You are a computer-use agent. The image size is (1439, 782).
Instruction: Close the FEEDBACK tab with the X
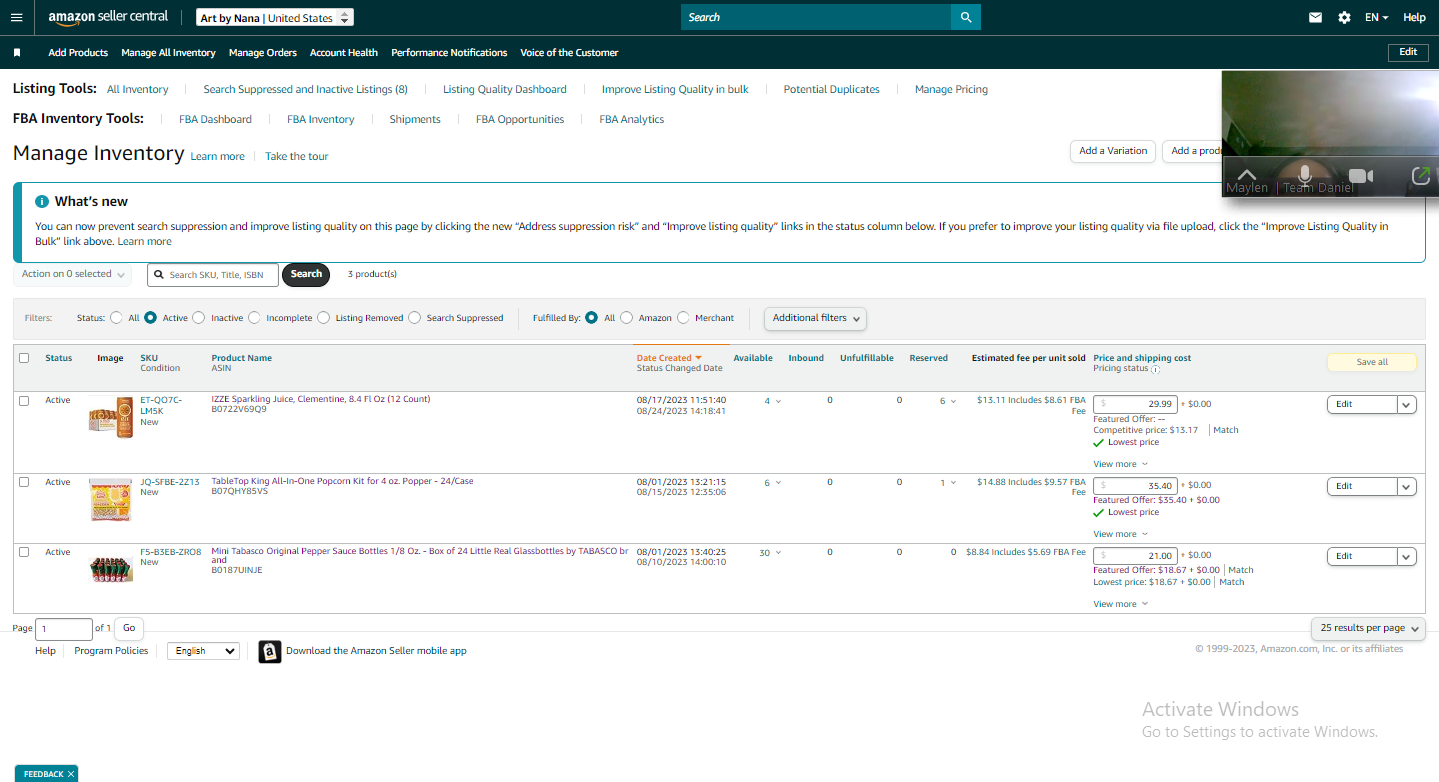[71, 774]
